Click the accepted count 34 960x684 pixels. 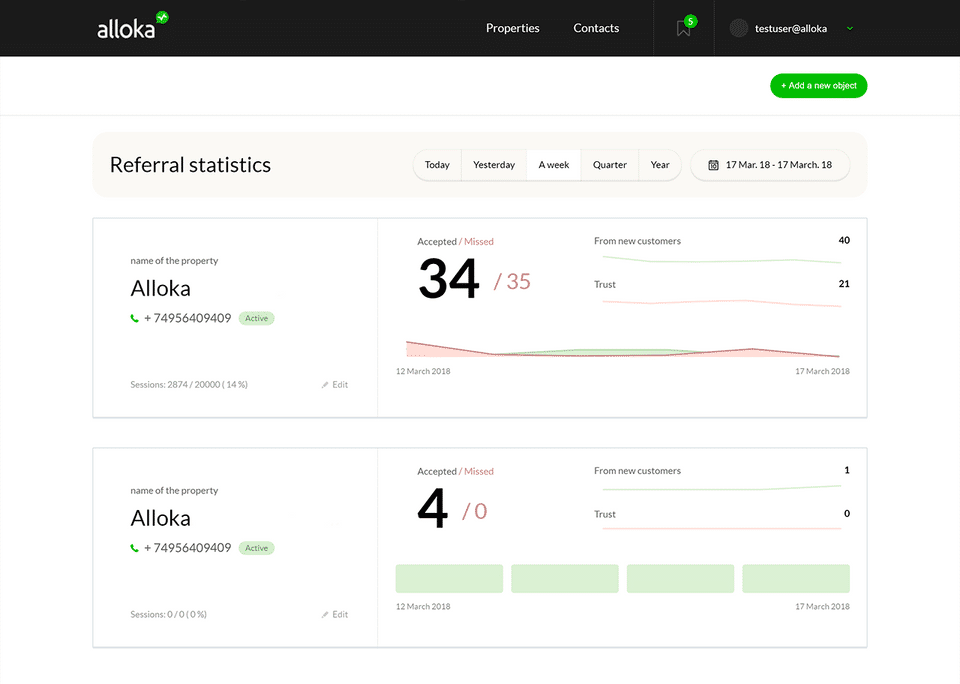[x=448, y=279]
